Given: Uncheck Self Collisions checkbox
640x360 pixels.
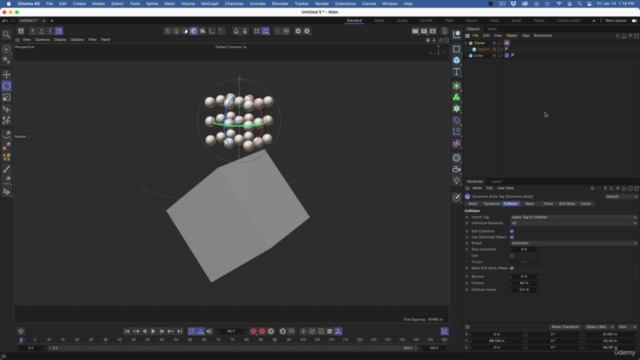Looking at the screenshot, I should [x=512, y=231].
